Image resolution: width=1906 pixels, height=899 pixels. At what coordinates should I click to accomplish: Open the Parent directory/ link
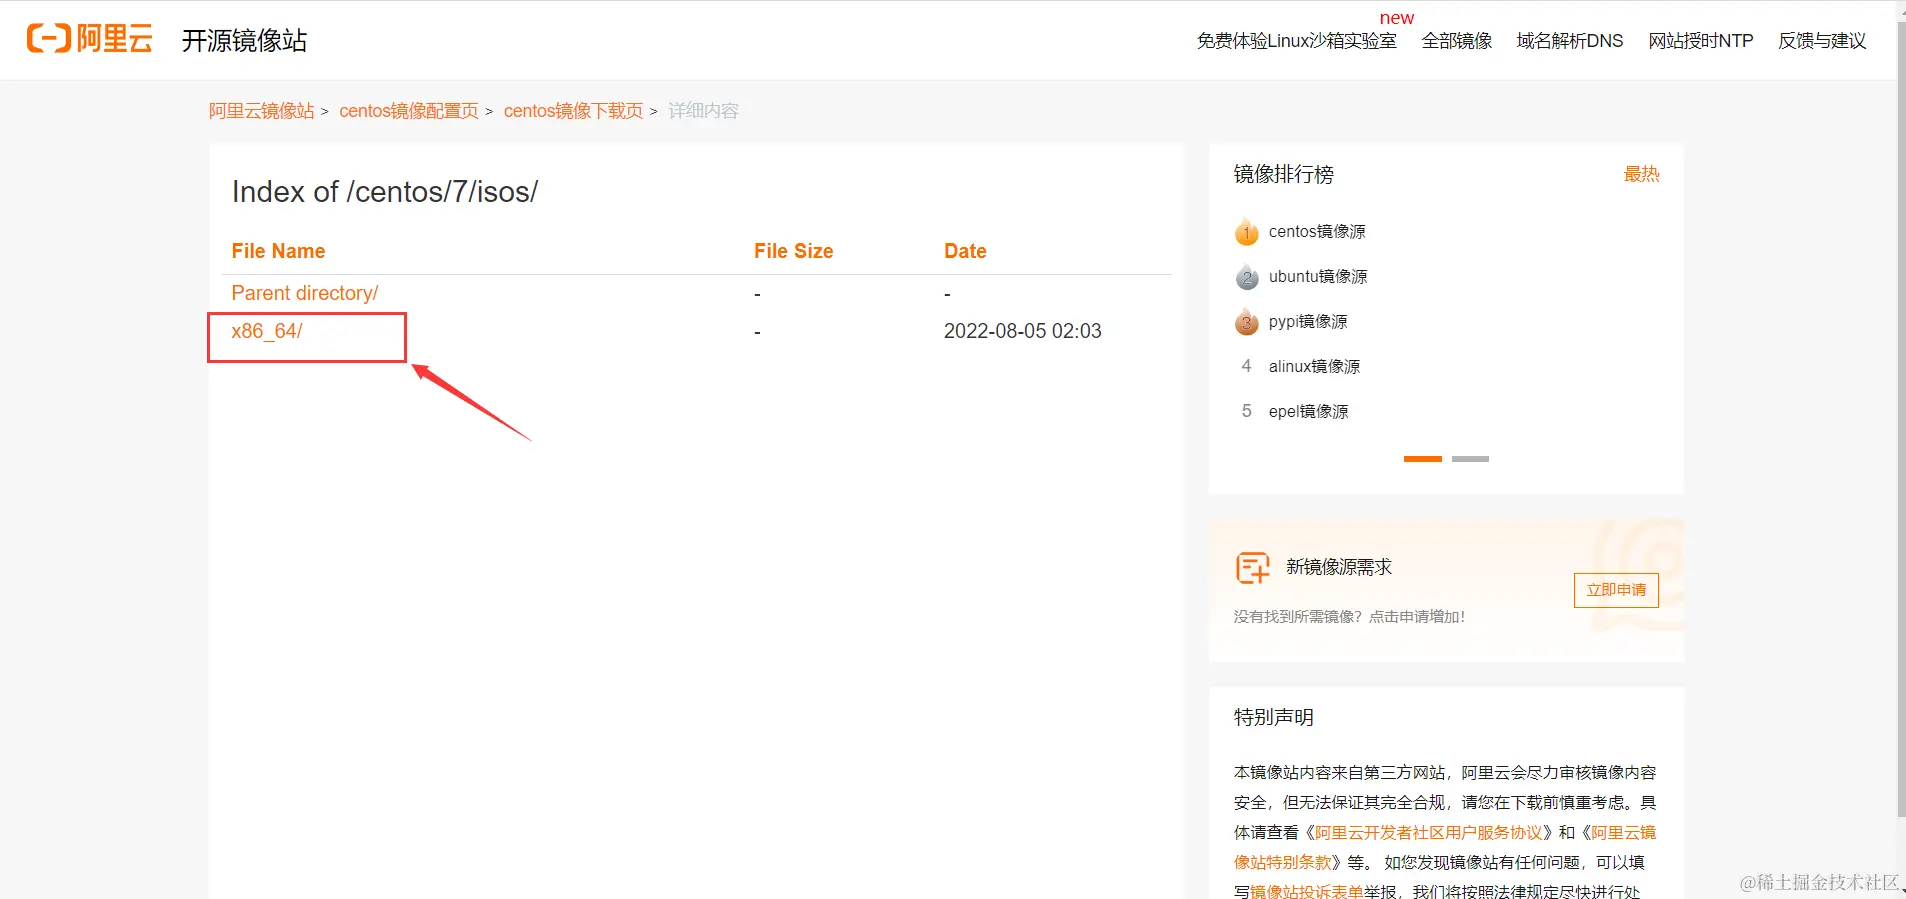point(304,293)
